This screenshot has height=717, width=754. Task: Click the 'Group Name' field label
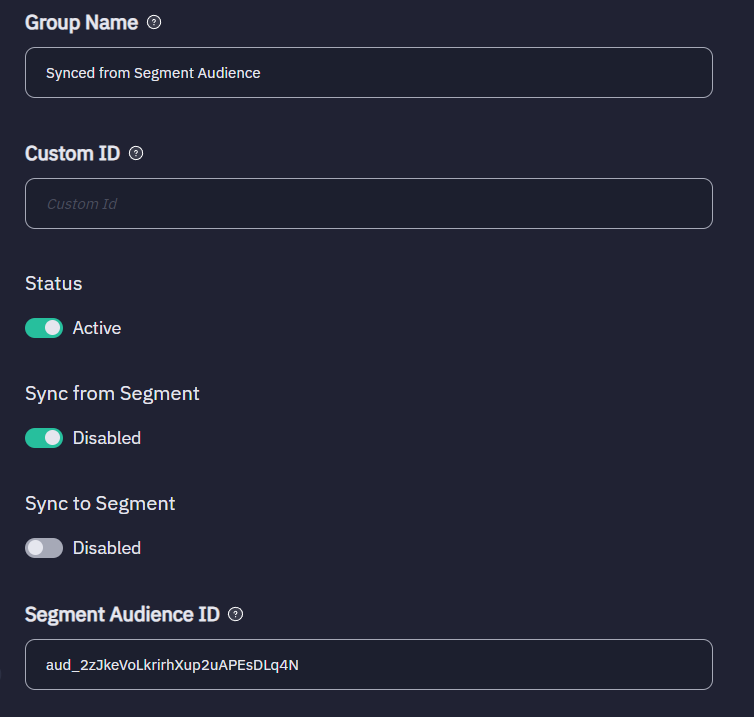pyautogui.click(x=82, y=22)
